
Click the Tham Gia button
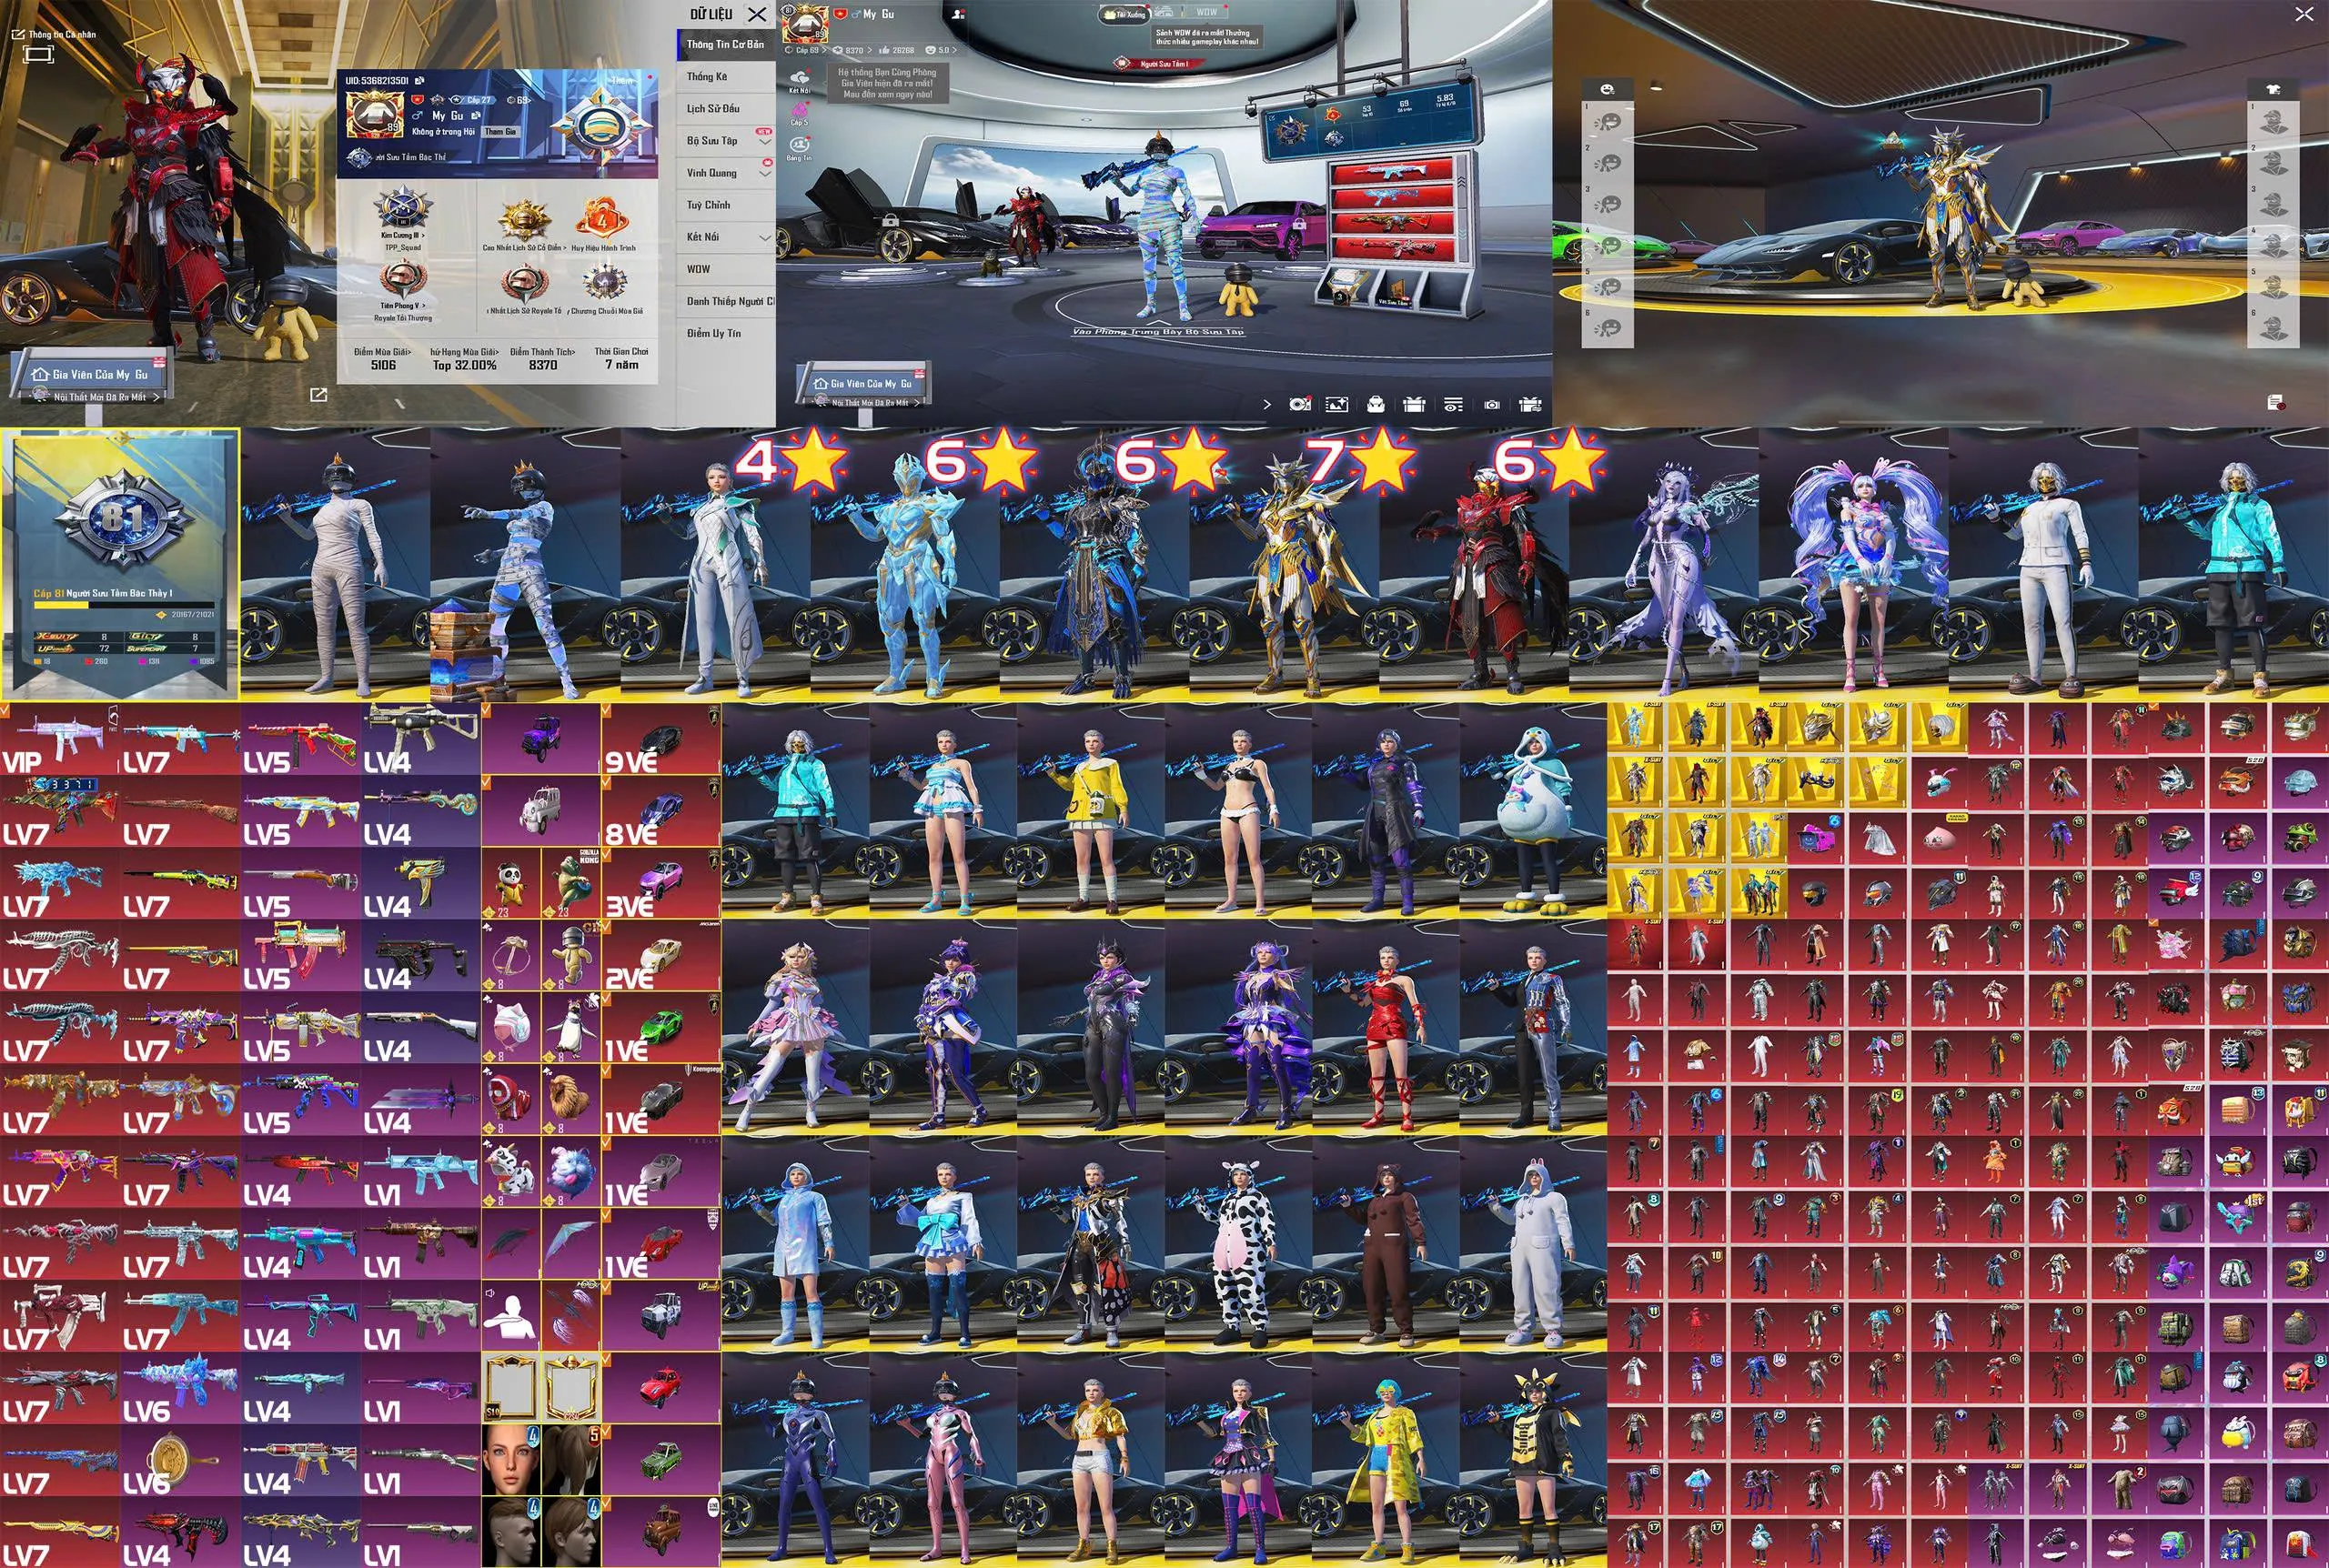point(501,131)
